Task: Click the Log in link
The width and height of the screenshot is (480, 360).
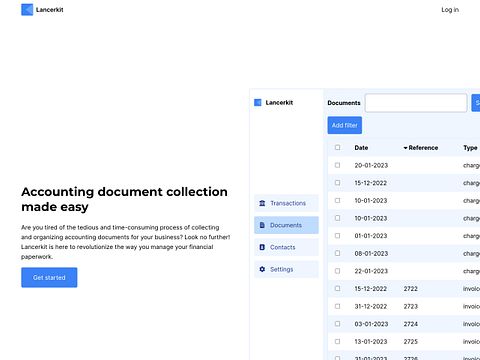Action: pos(450,10)
